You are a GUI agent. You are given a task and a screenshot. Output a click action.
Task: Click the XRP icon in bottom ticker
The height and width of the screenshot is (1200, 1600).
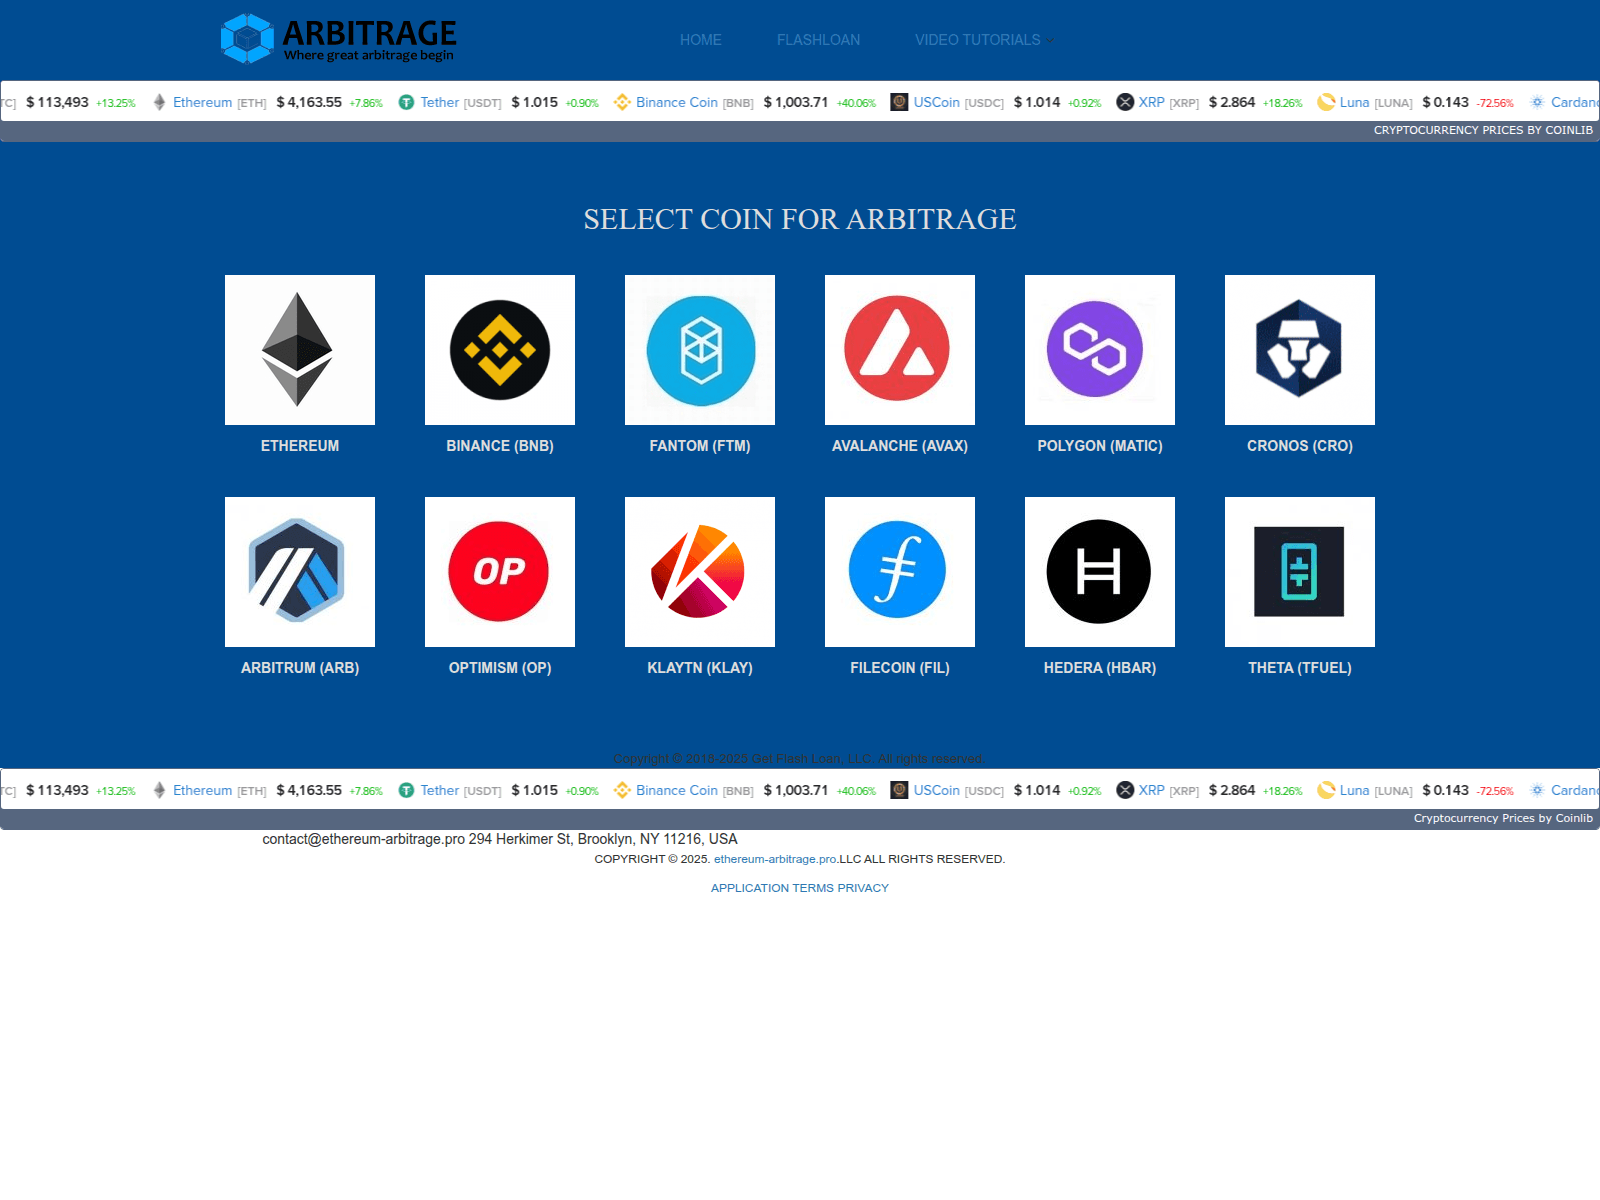point(1125,790)
